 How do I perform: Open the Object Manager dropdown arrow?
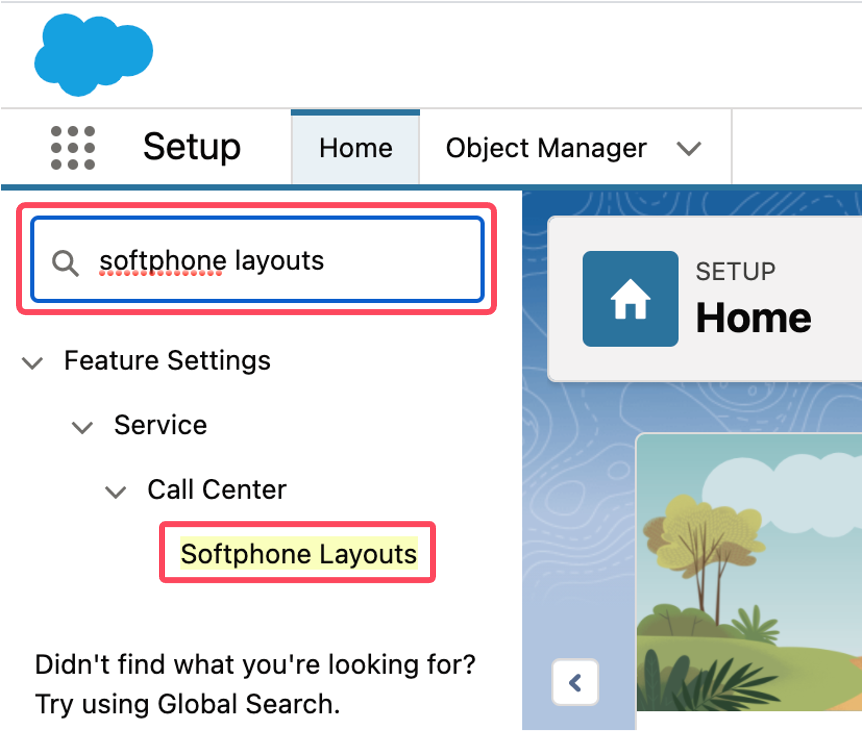[x=688, y=148]
